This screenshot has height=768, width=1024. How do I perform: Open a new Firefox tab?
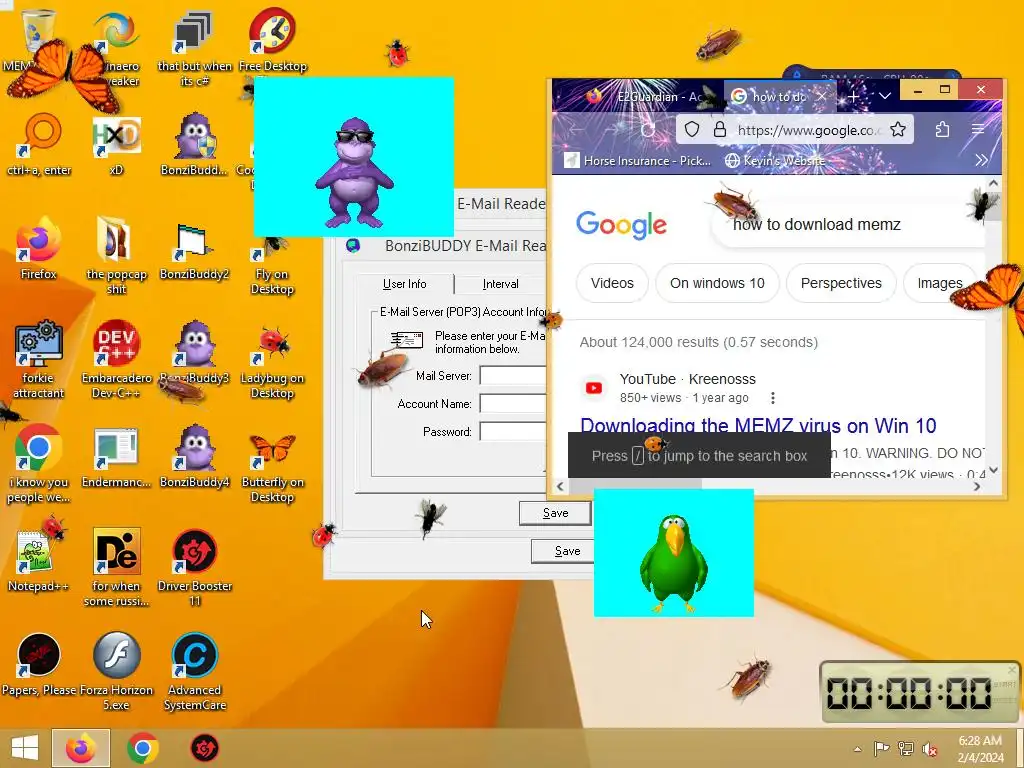(853, 97)
